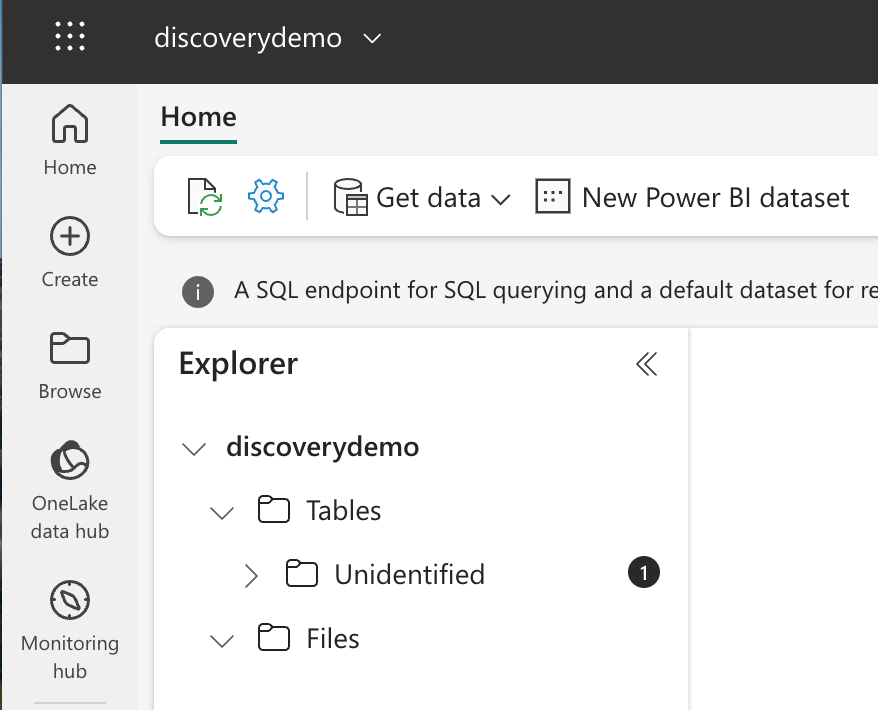This screenshot has width=878, height=710.
Task: Open the Monitoring hub
Action: tap(70, 628)
